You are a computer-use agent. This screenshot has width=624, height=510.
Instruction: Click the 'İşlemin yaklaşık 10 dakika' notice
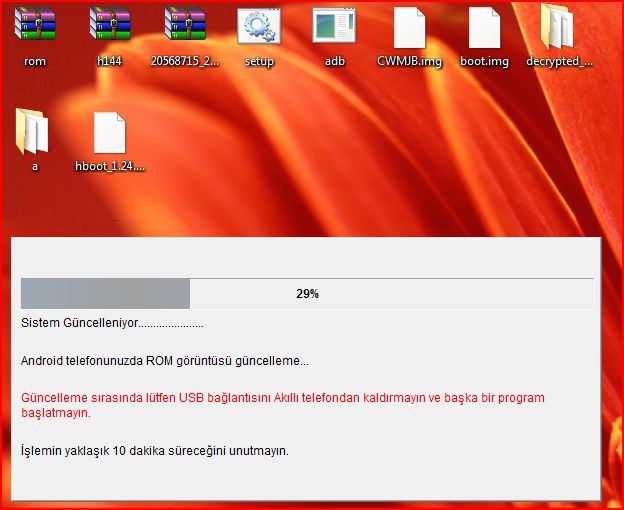click(155, 451)
